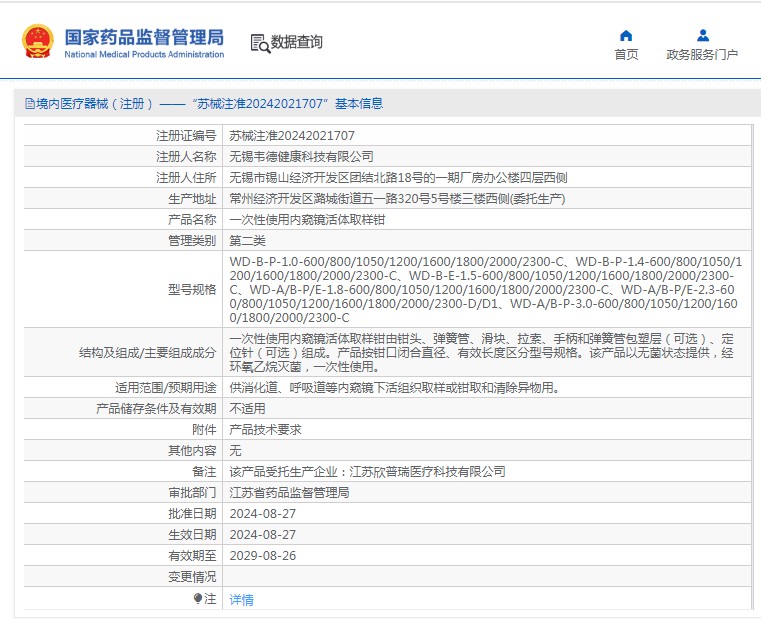Click the 产品储存条件及有效期 row label
The width and height of the screenshot is (761, 619).
point(156,408)
